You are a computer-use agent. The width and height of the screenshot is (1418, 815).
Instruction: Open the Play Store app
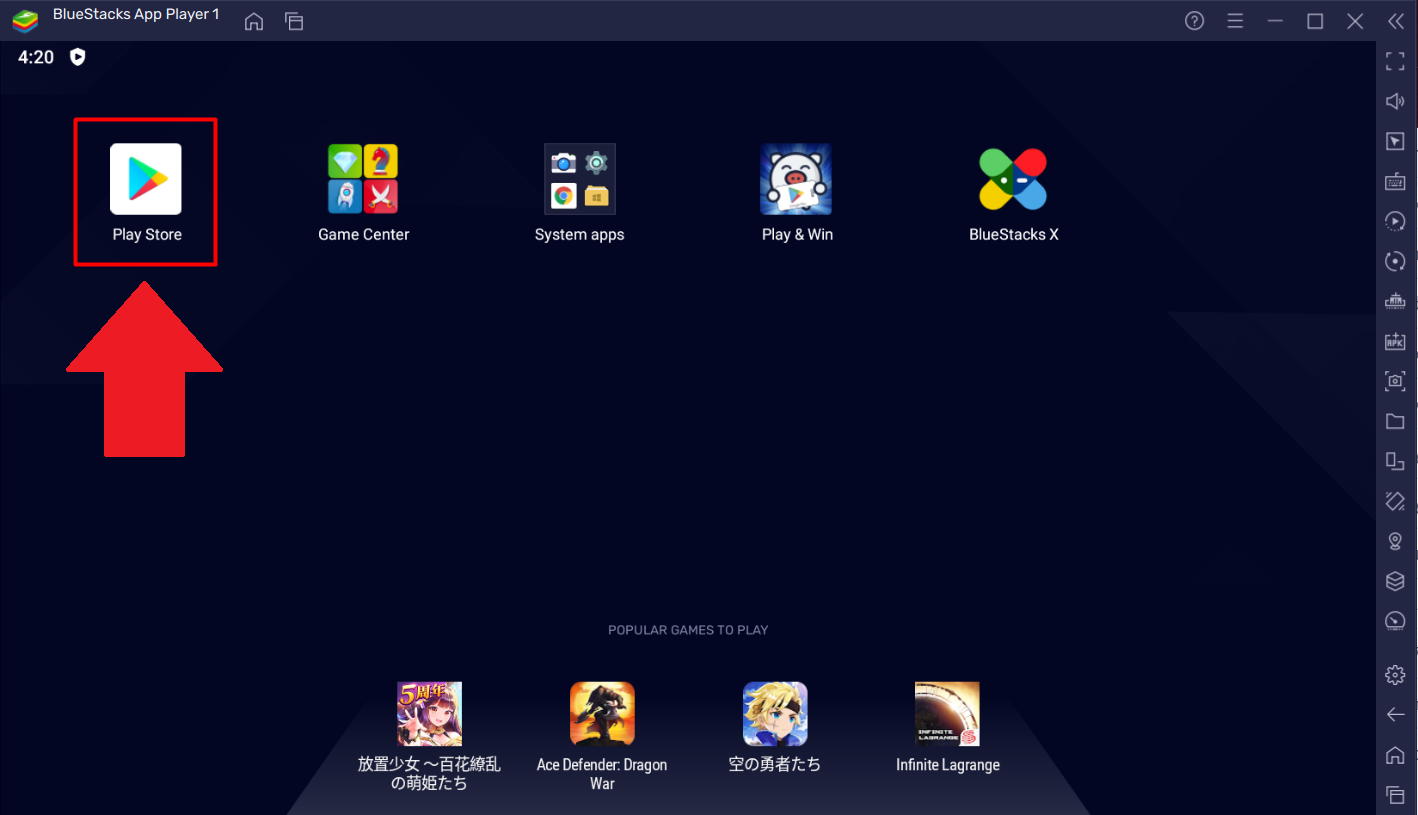coord(146,180)
